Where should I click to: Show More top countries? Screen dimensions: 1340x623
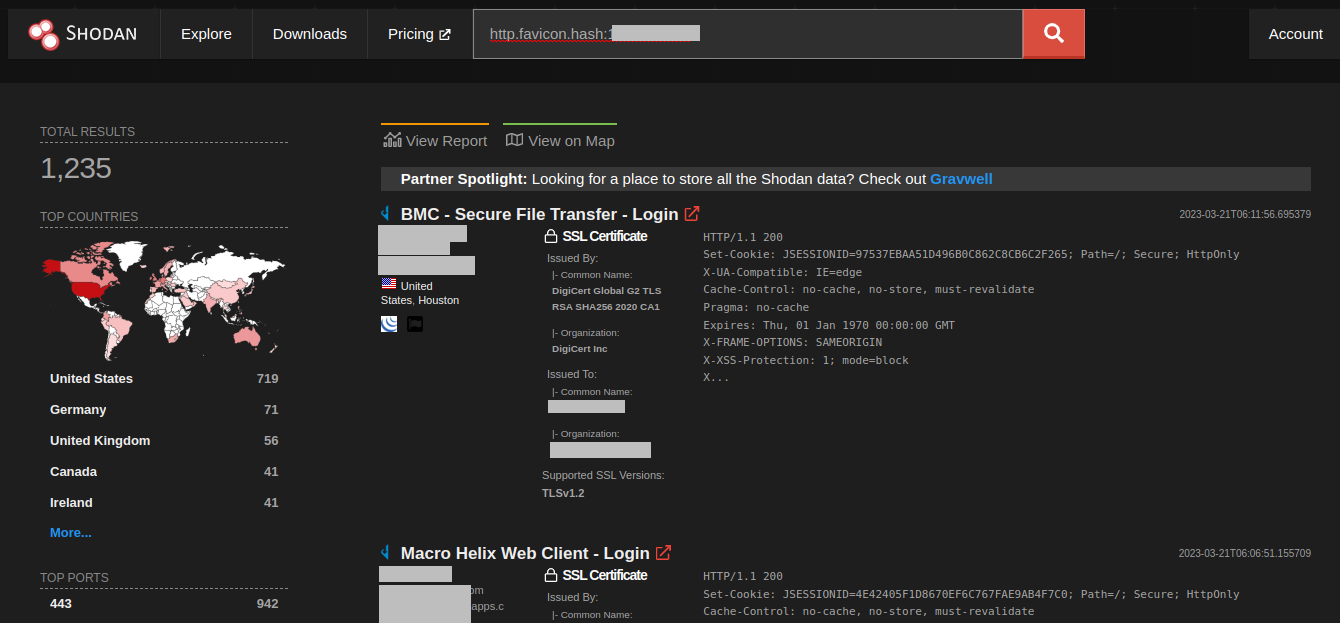pos(71,533)
